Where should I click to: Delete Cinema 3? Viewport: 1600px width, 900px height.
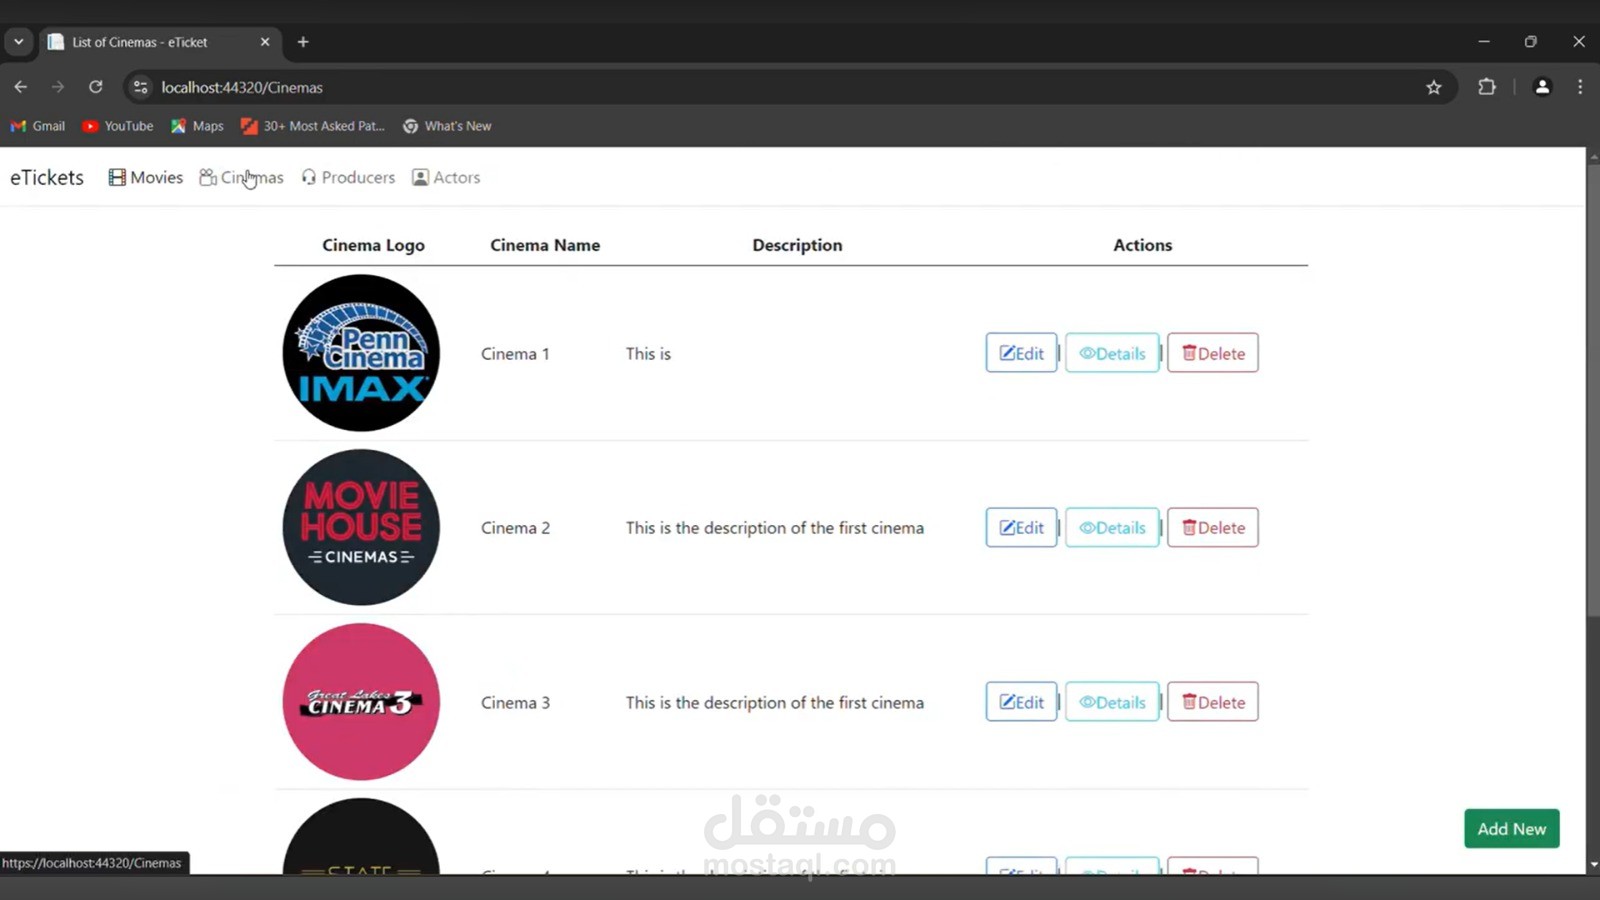1213,702
